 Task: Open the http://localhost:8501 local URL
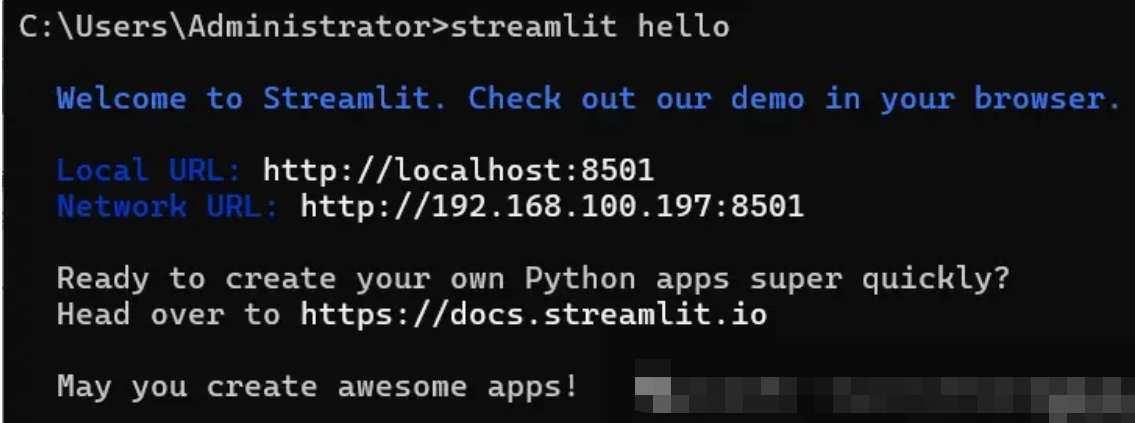click(x=458, y=172)
